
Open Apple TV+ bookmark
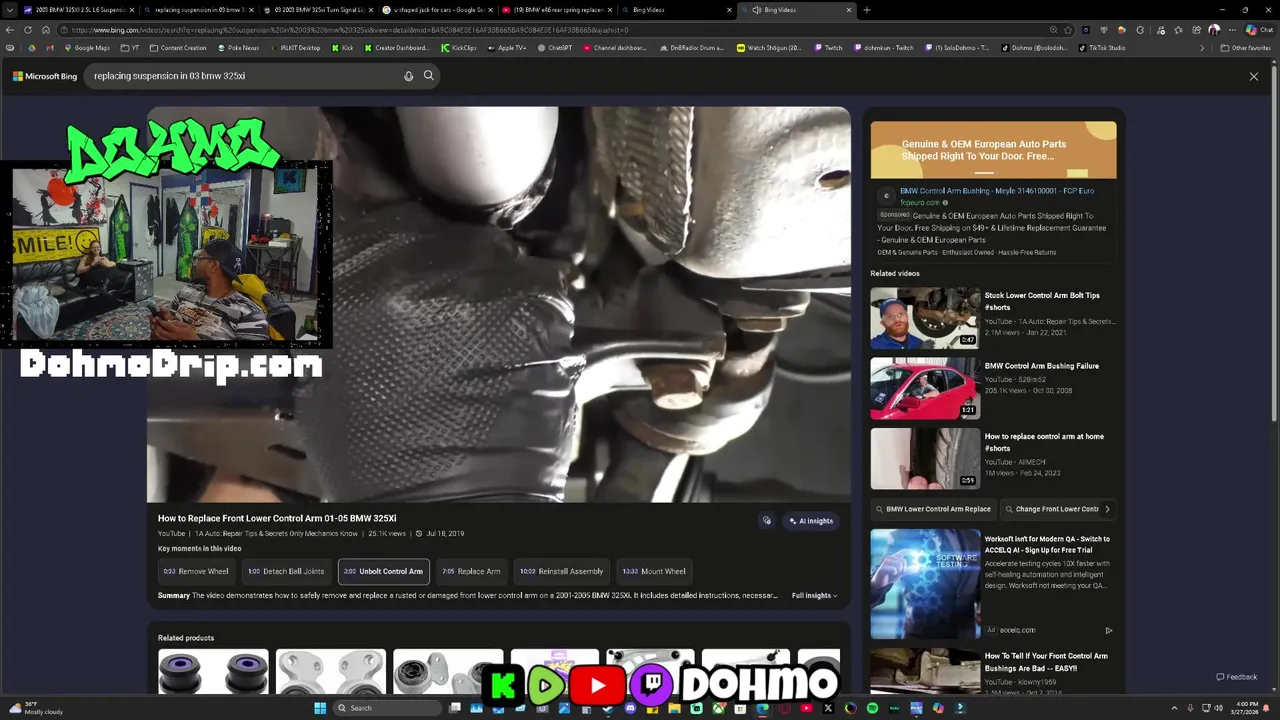(x=506, y=48)
